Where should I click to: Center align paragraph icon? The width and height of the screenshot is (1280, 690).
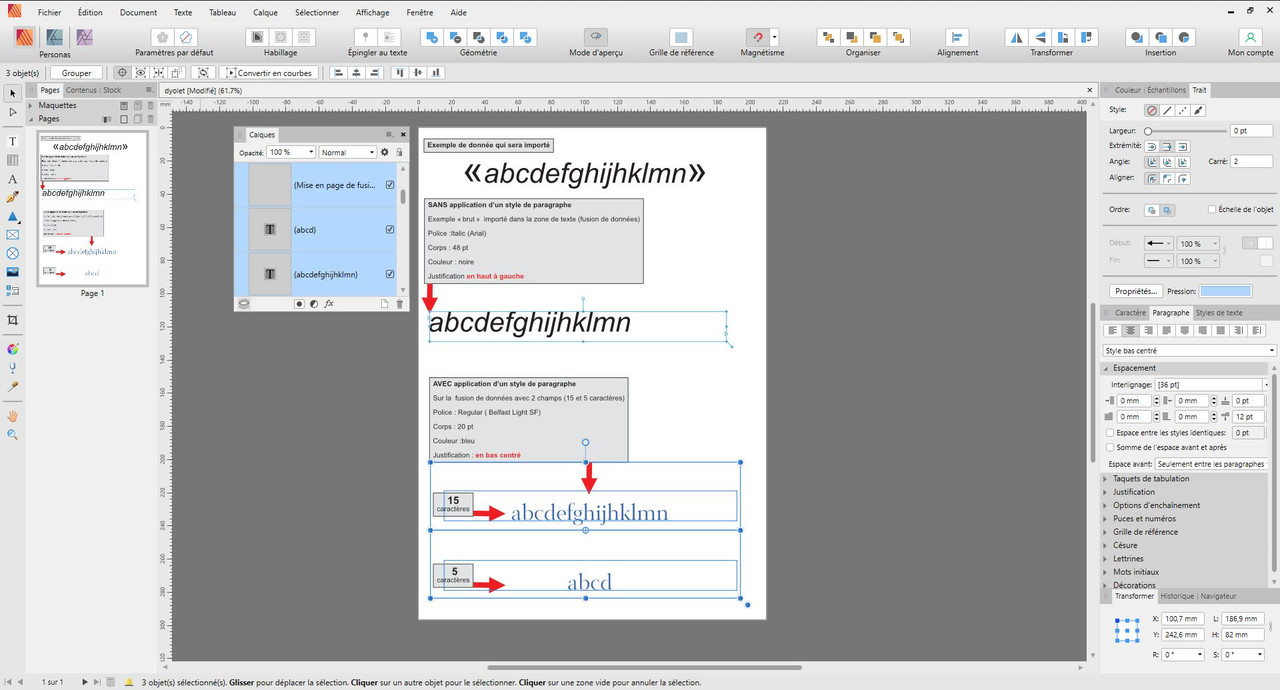click(x=1130, y=330)
